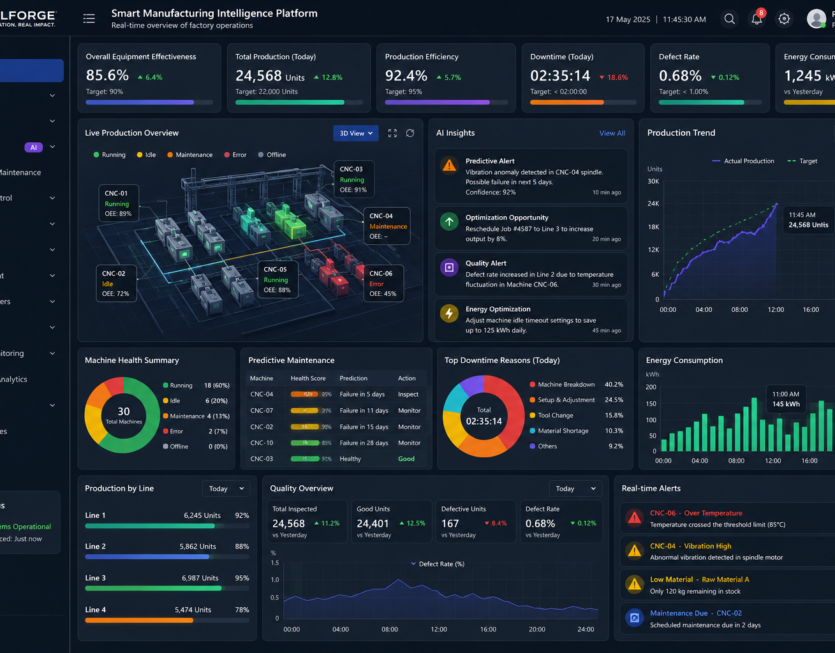Open the hamburger menu icon

pos(89,19)
